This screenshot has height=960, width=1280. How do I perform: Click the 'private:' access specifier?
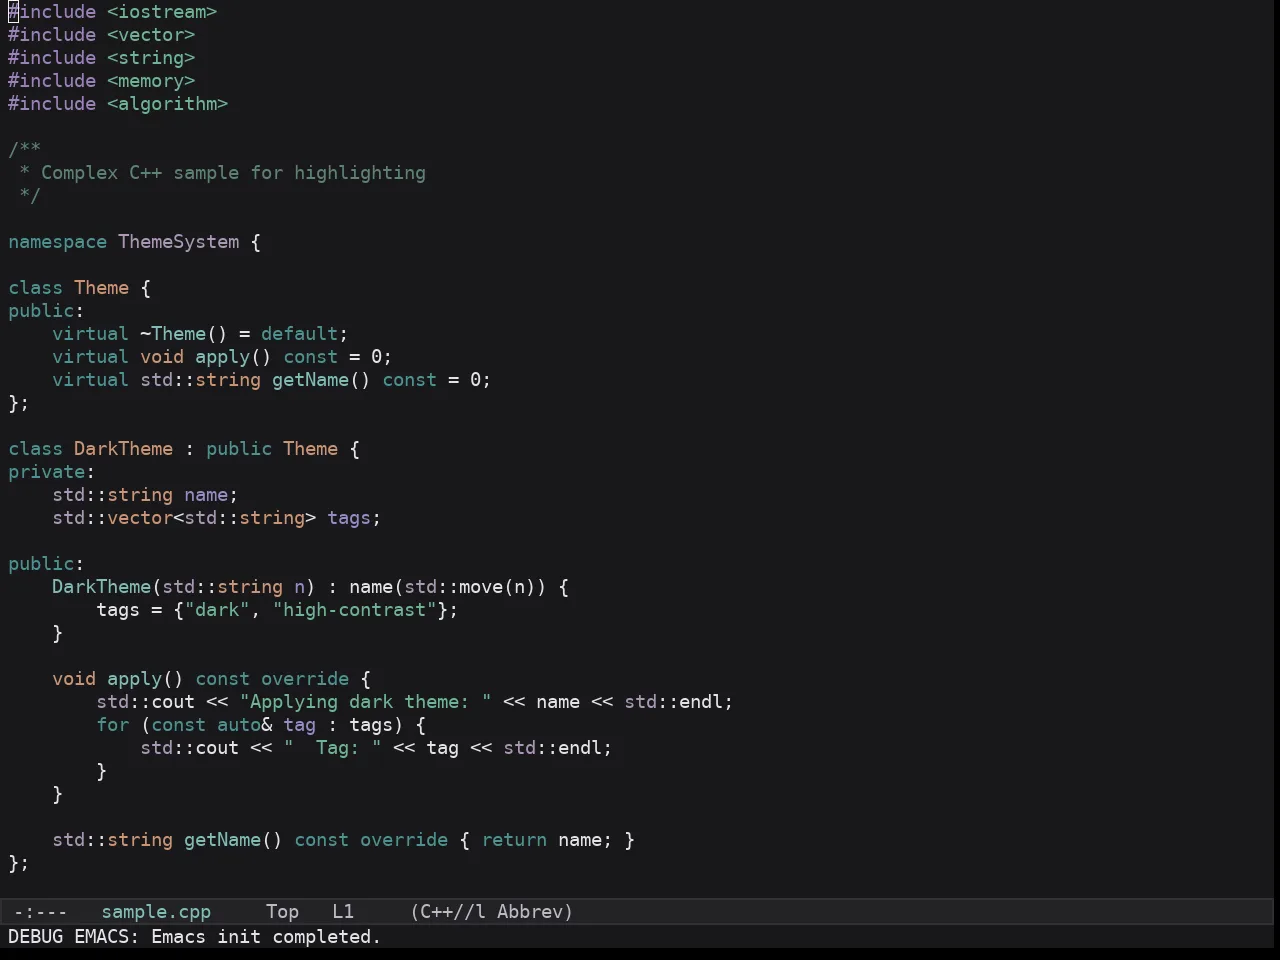click(x=52, y=472)
